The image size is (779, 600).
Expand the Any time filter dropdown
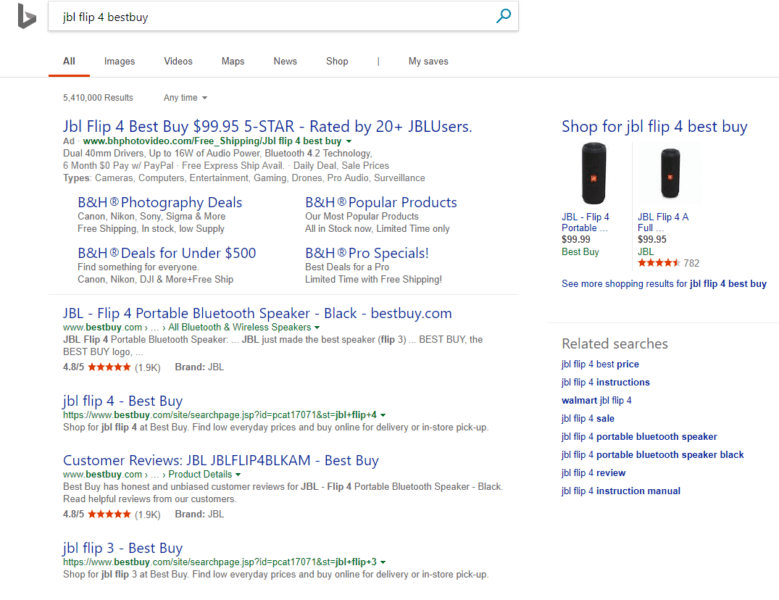click(x=186, y=98)
